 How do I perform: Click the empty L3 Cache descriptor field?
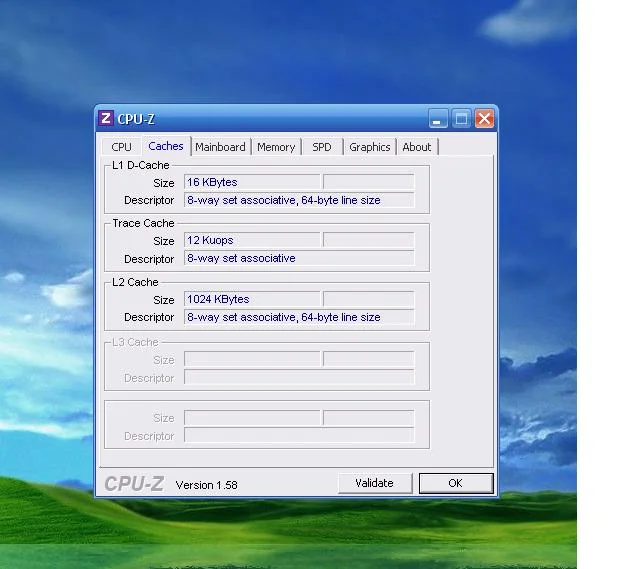(x=299, y=377)
